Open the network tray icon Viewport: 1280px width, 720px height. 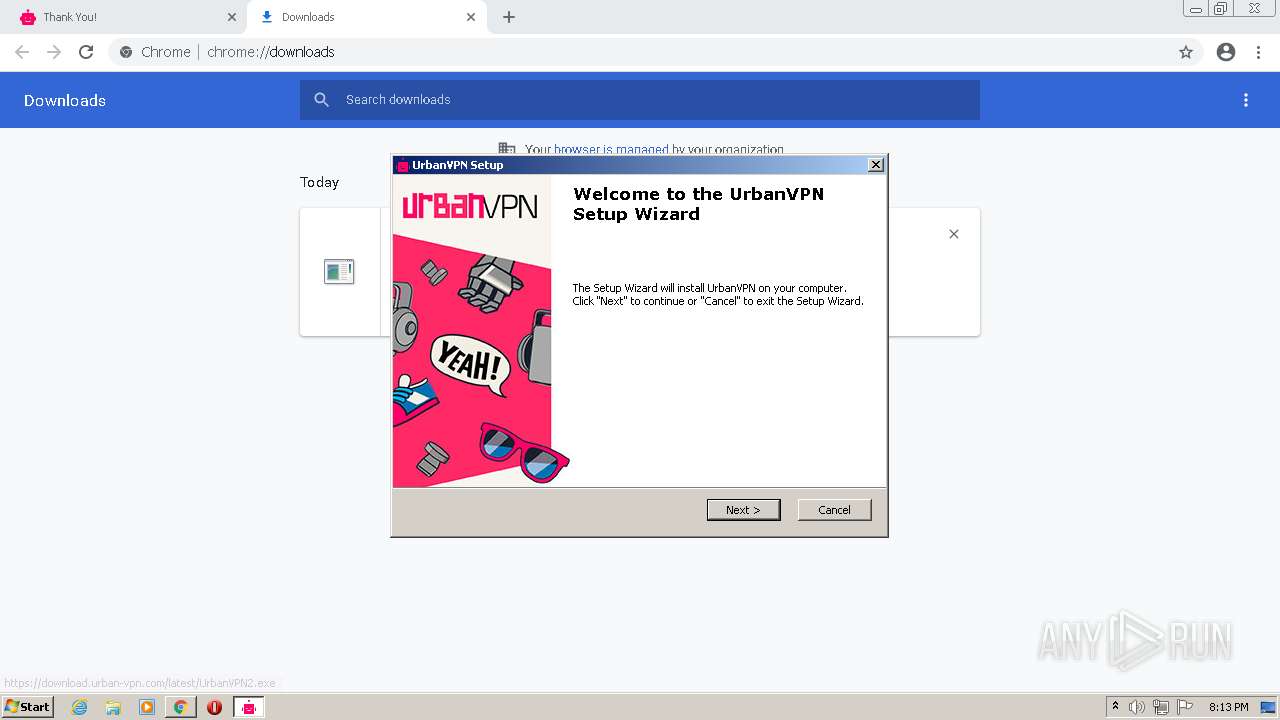(x=1161, y=707)
